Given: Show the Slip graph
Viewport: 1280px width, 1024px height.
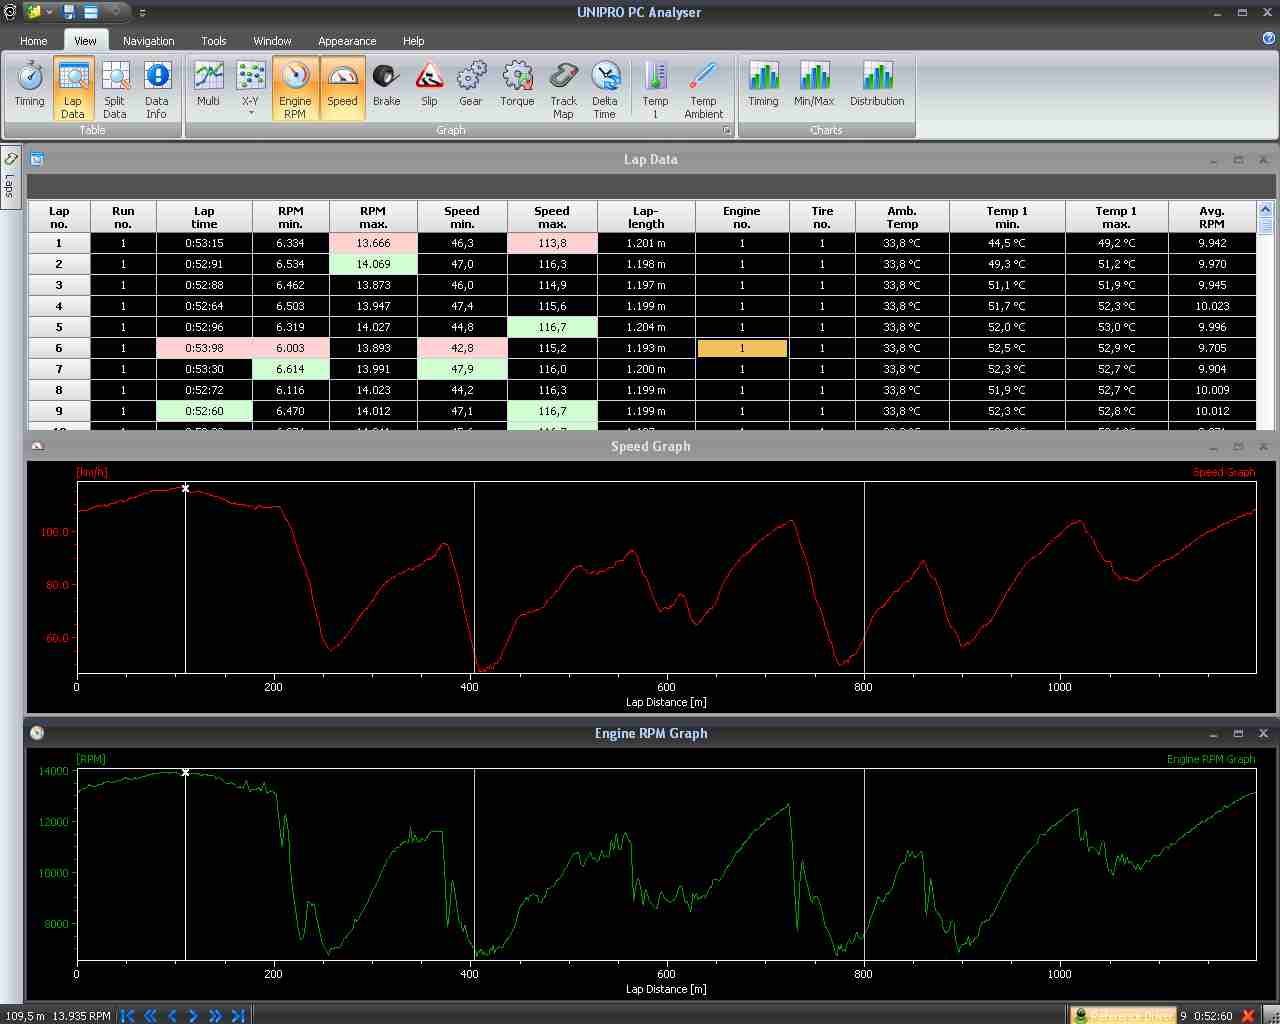Looking at the screenshot, I should tap(429, 86).
